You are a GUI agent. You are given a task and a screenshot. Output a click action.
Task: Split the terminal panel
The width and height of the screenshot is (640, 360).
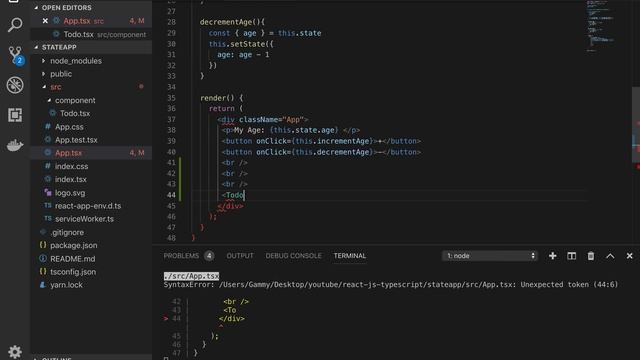tap(571, 256)
